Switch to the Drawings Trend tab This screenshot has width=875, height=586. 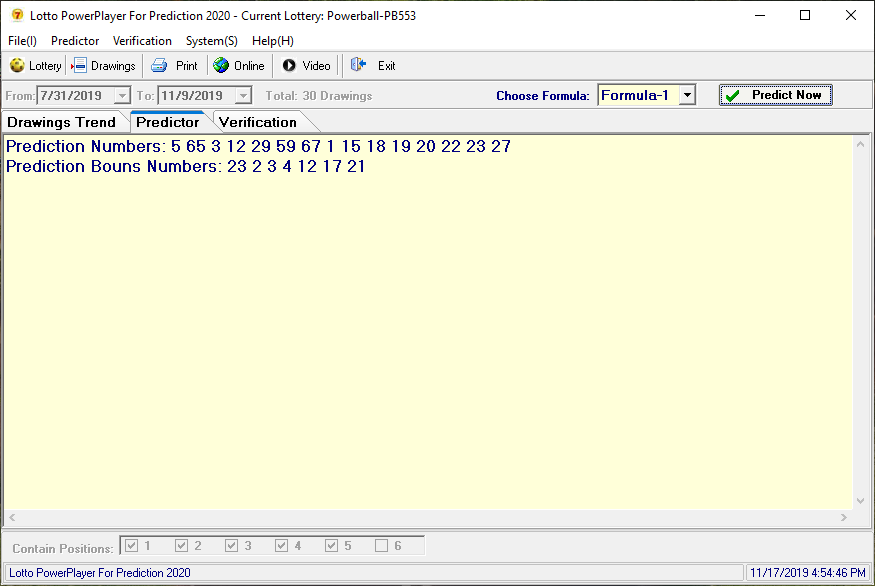pyautogui.click(x=61, y=122)
